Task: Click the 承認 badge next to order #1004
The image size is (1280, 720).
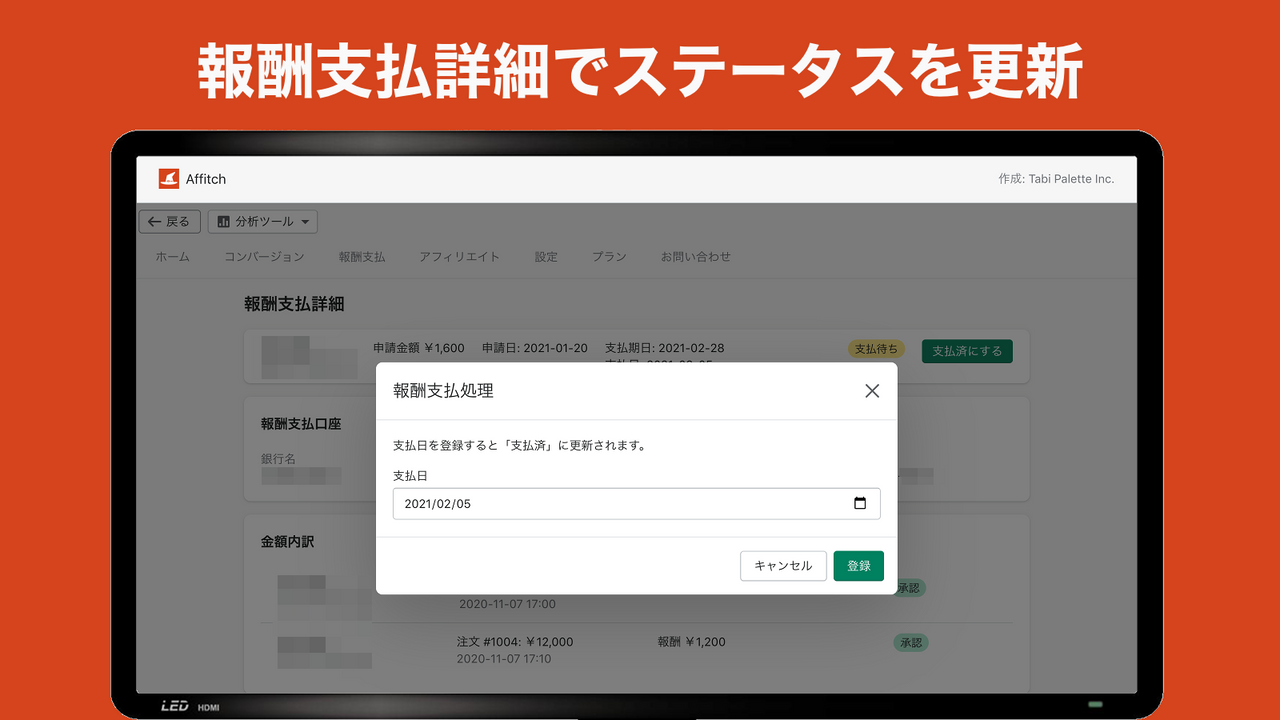Action: (x=910, y=643)
